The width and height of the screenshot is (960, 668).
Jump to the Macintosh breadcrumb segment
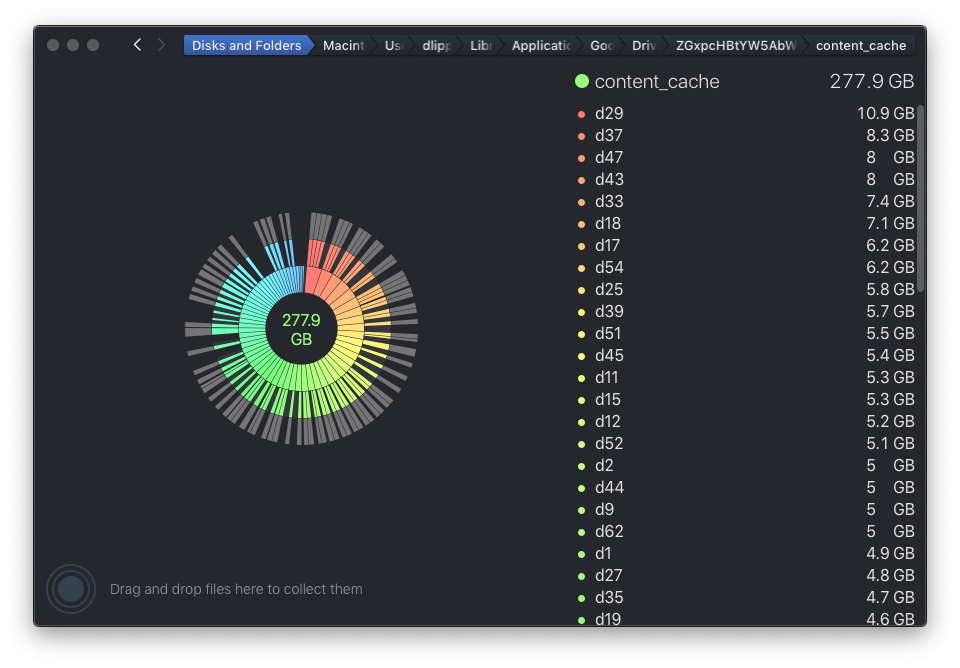[x=343, y=45]
